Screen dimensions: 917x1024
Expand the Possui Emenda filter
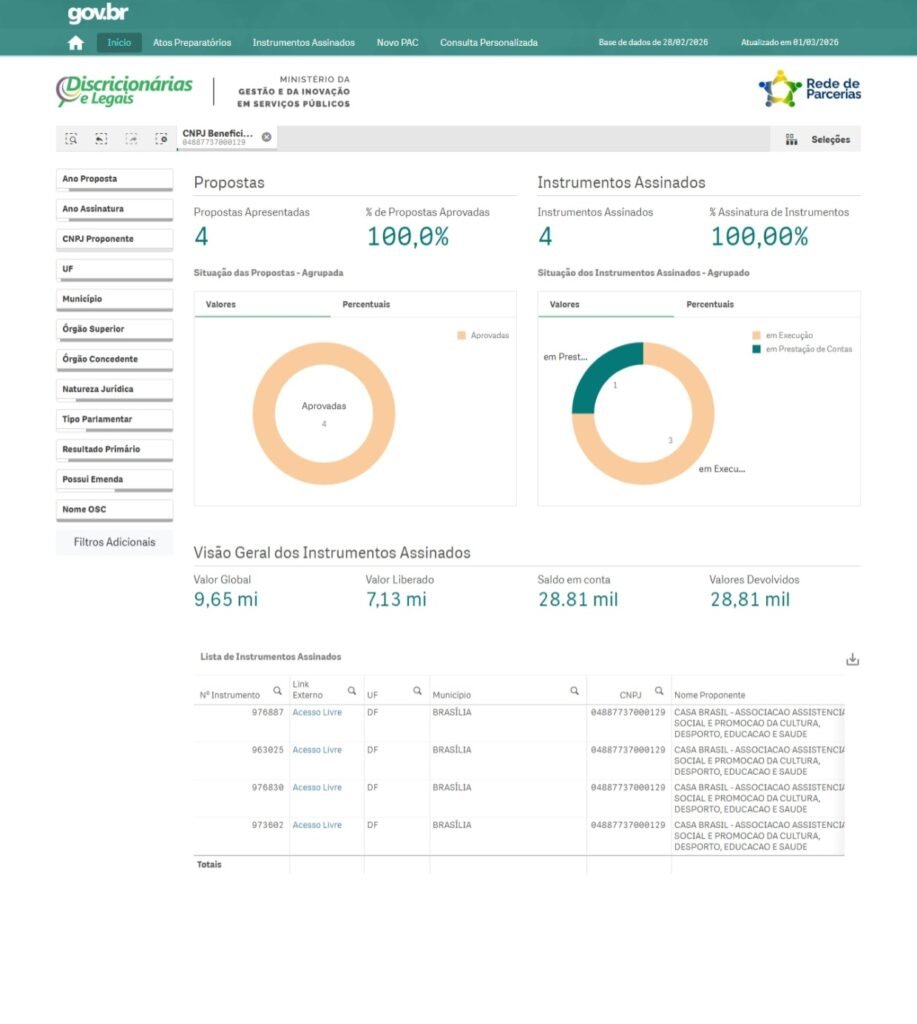[114, 479]
